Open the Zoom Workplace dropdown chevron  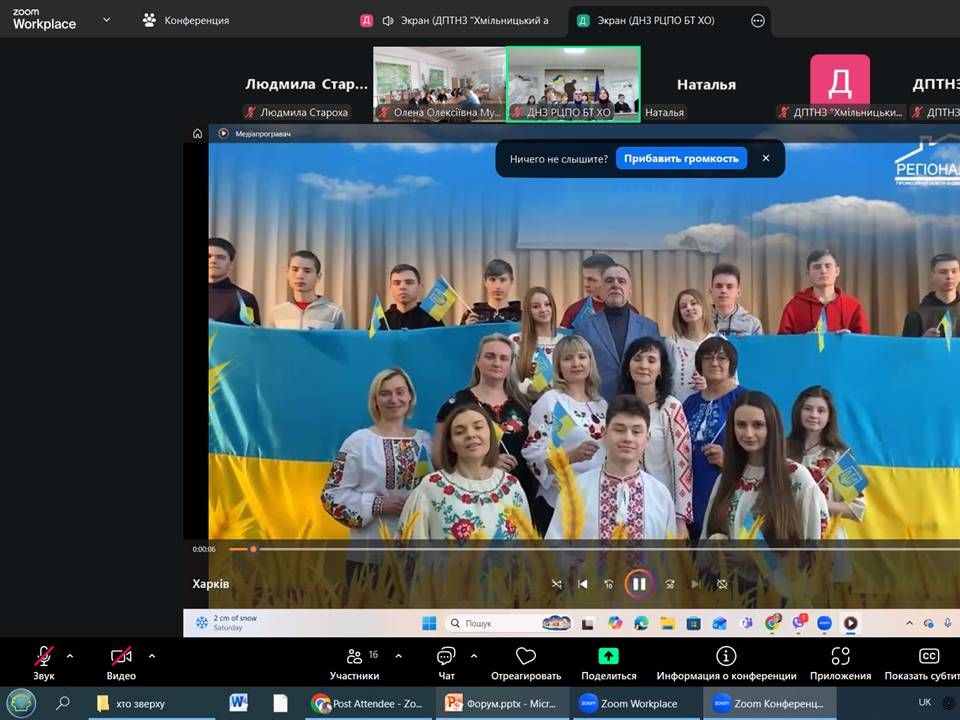[x=106, y=19]
